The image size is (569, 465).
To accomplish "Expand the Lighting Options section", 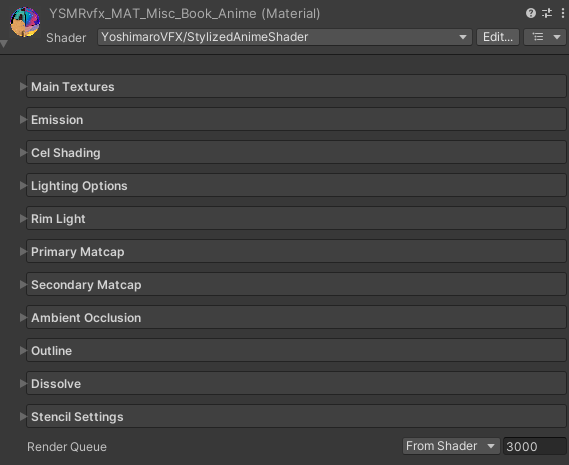I will pyautogui.click(x=296, y=185).
